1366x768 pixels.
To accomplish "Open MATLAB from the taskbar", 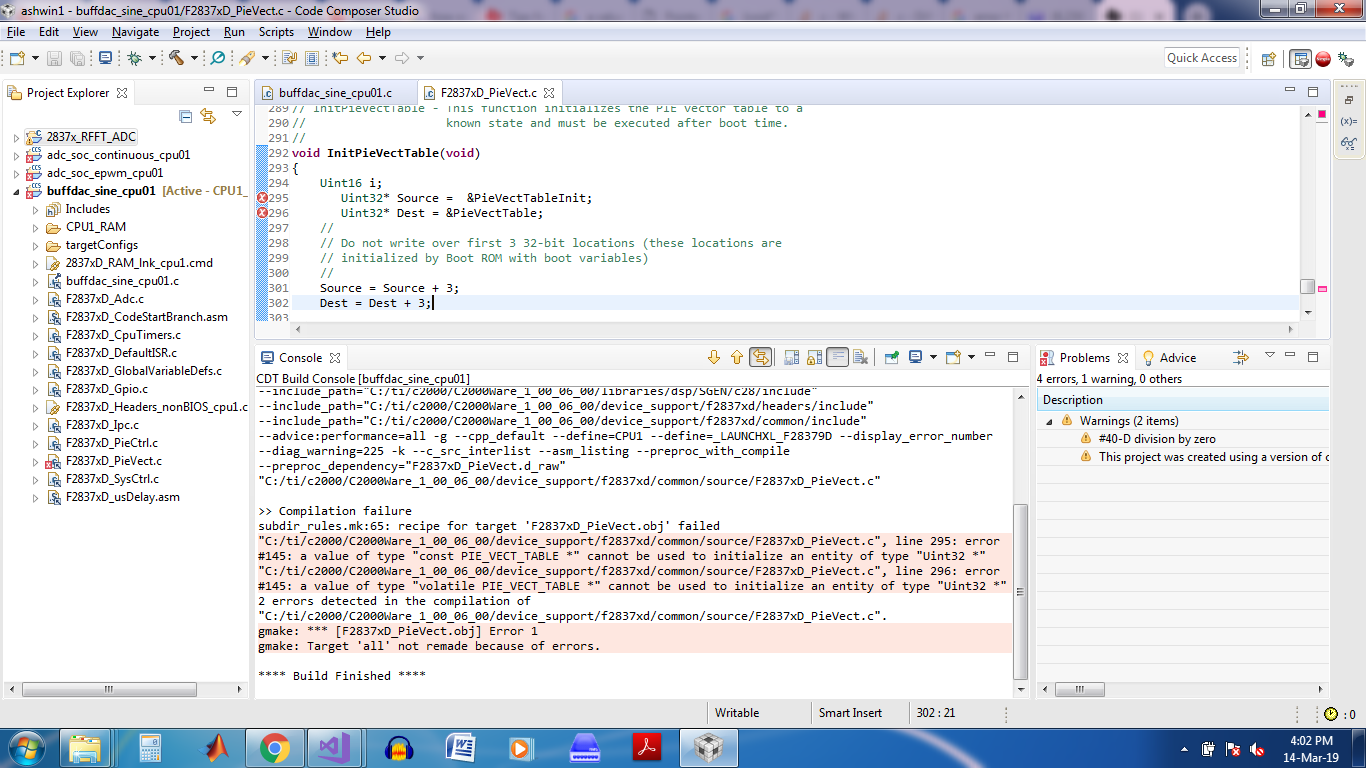I will click(216, 748).
